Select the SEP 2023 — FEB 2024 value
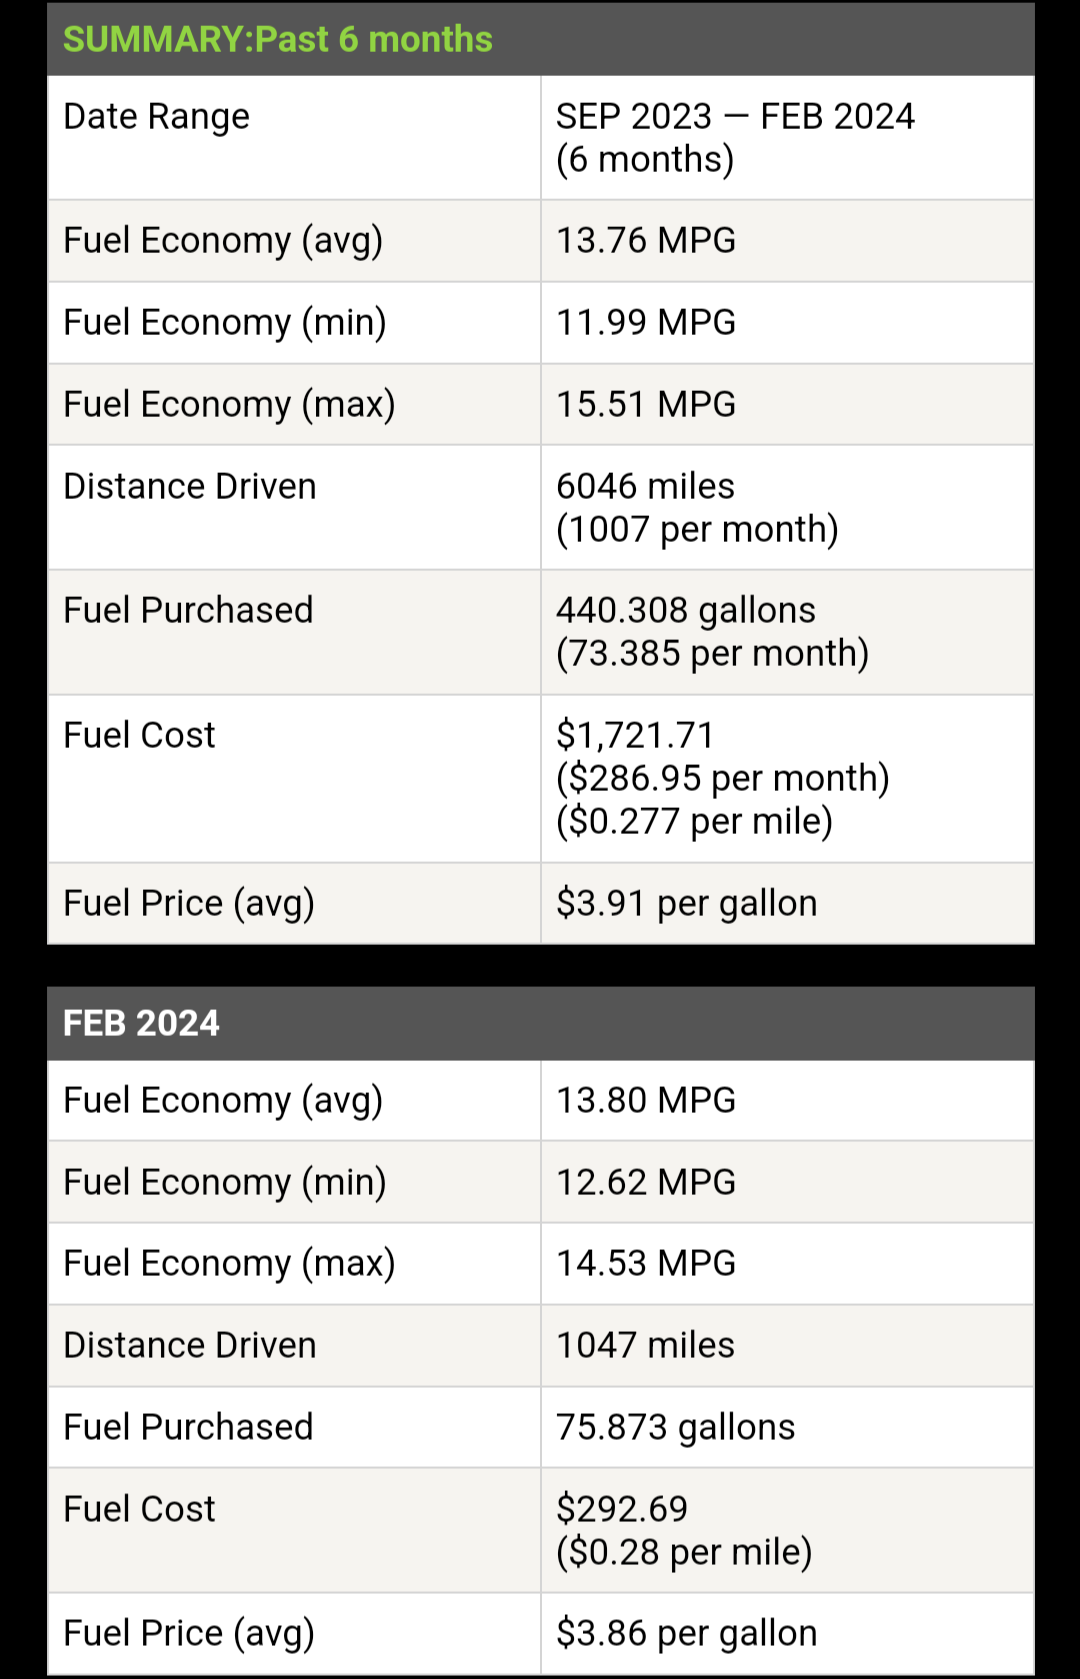This screenshot has width=1080, height=1679. 735,117
